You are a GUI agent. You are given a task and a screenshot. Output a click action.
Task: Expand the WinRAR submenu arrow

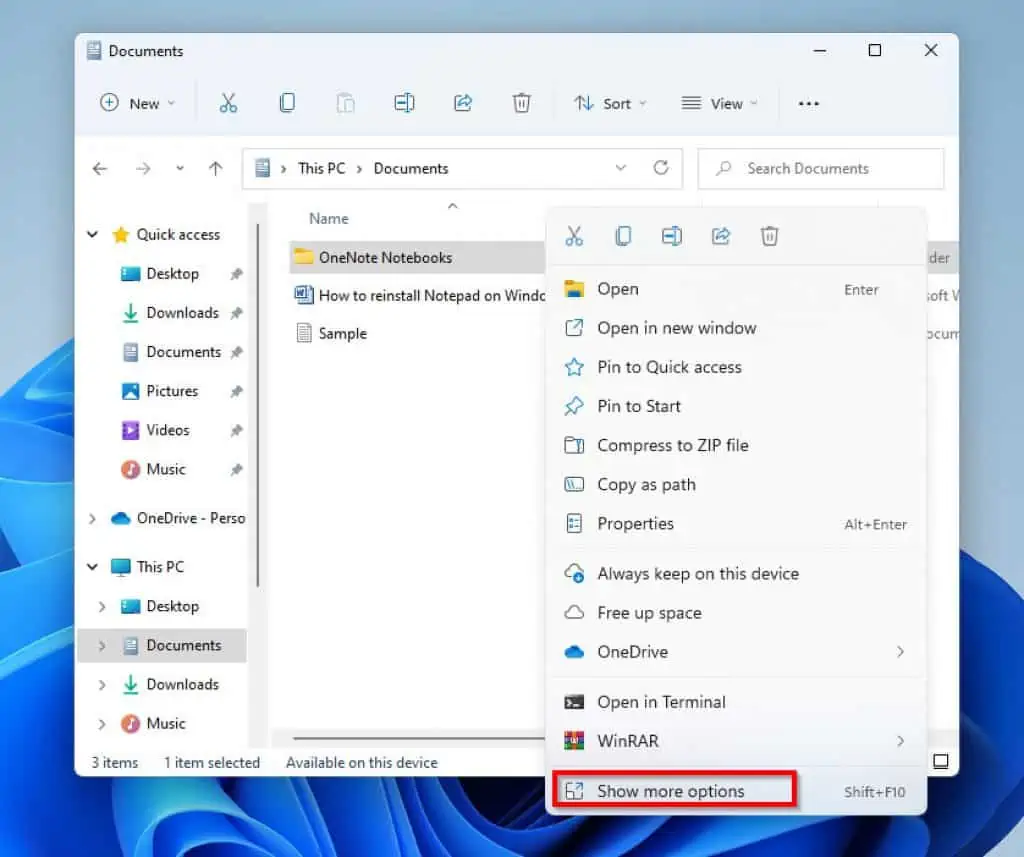point(901,740)
